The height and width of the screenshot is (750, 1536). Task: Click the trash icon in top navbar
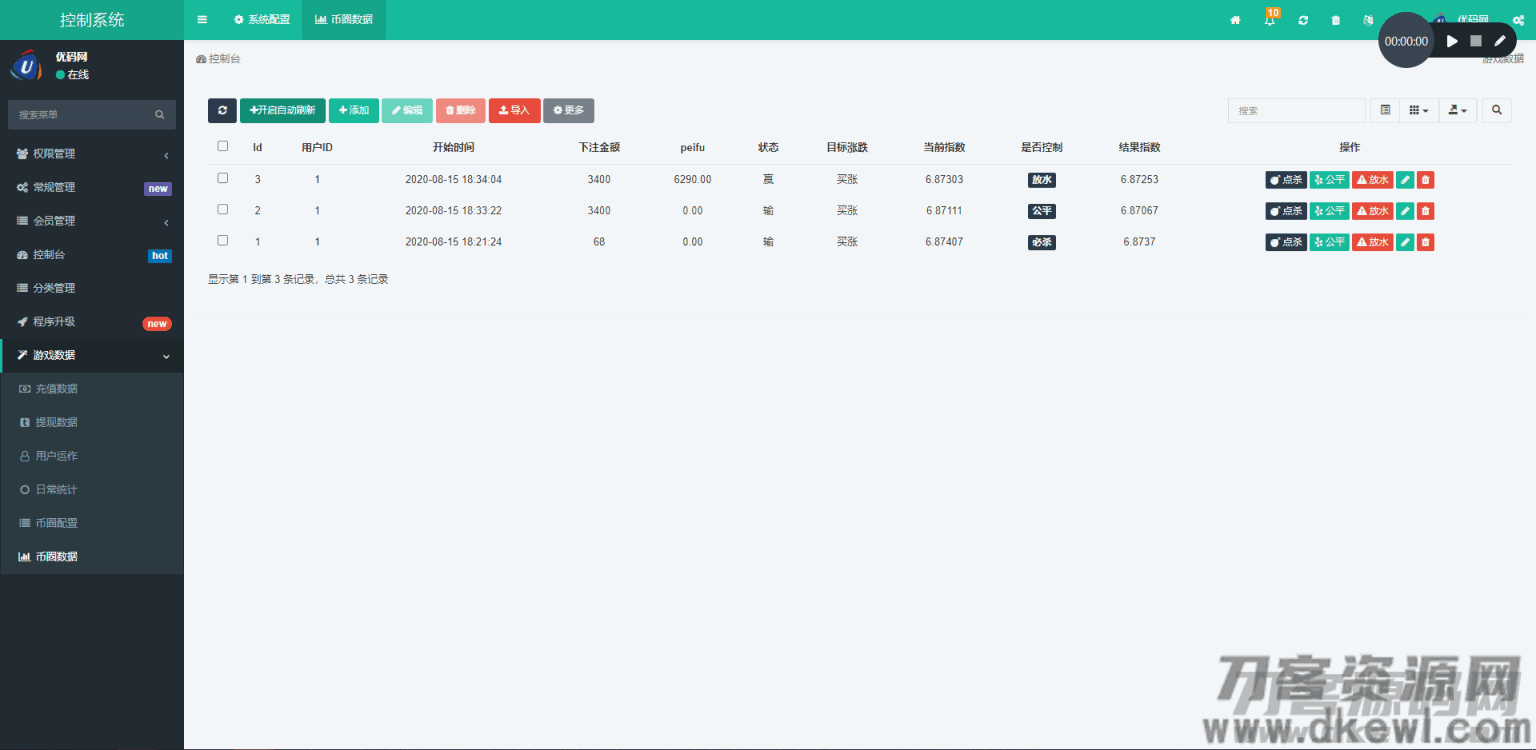1336,20
